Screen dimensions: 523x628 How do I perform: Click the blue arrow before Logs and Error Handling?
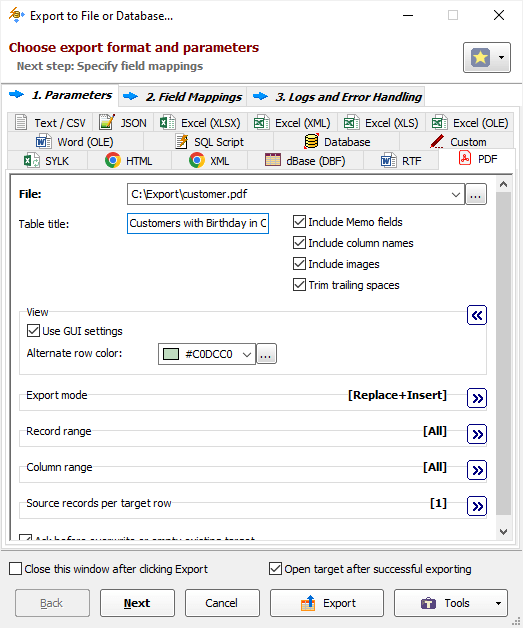260,96
